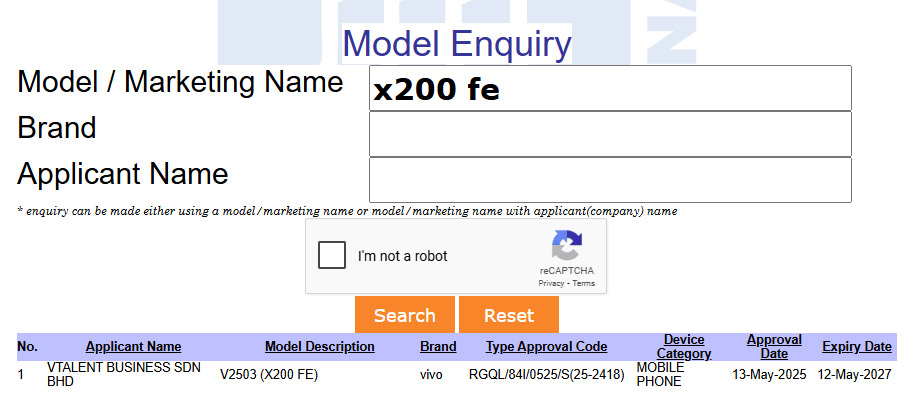Select the V2503 (X200 FE) model cell
Viewport: 909px width, 395px height.
click(269, 375)
